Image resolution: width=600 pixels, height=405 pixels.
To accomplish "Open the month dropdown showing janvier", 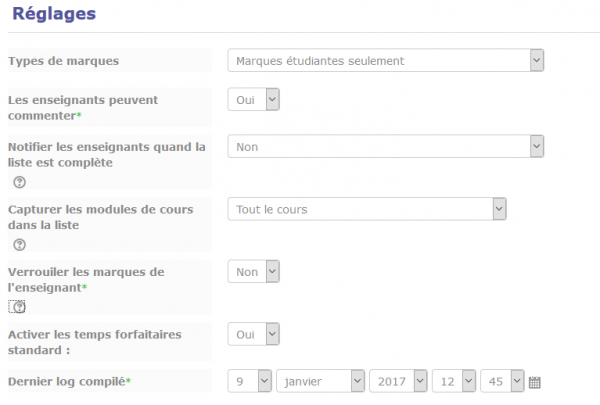I will click(x=320, y=381).
